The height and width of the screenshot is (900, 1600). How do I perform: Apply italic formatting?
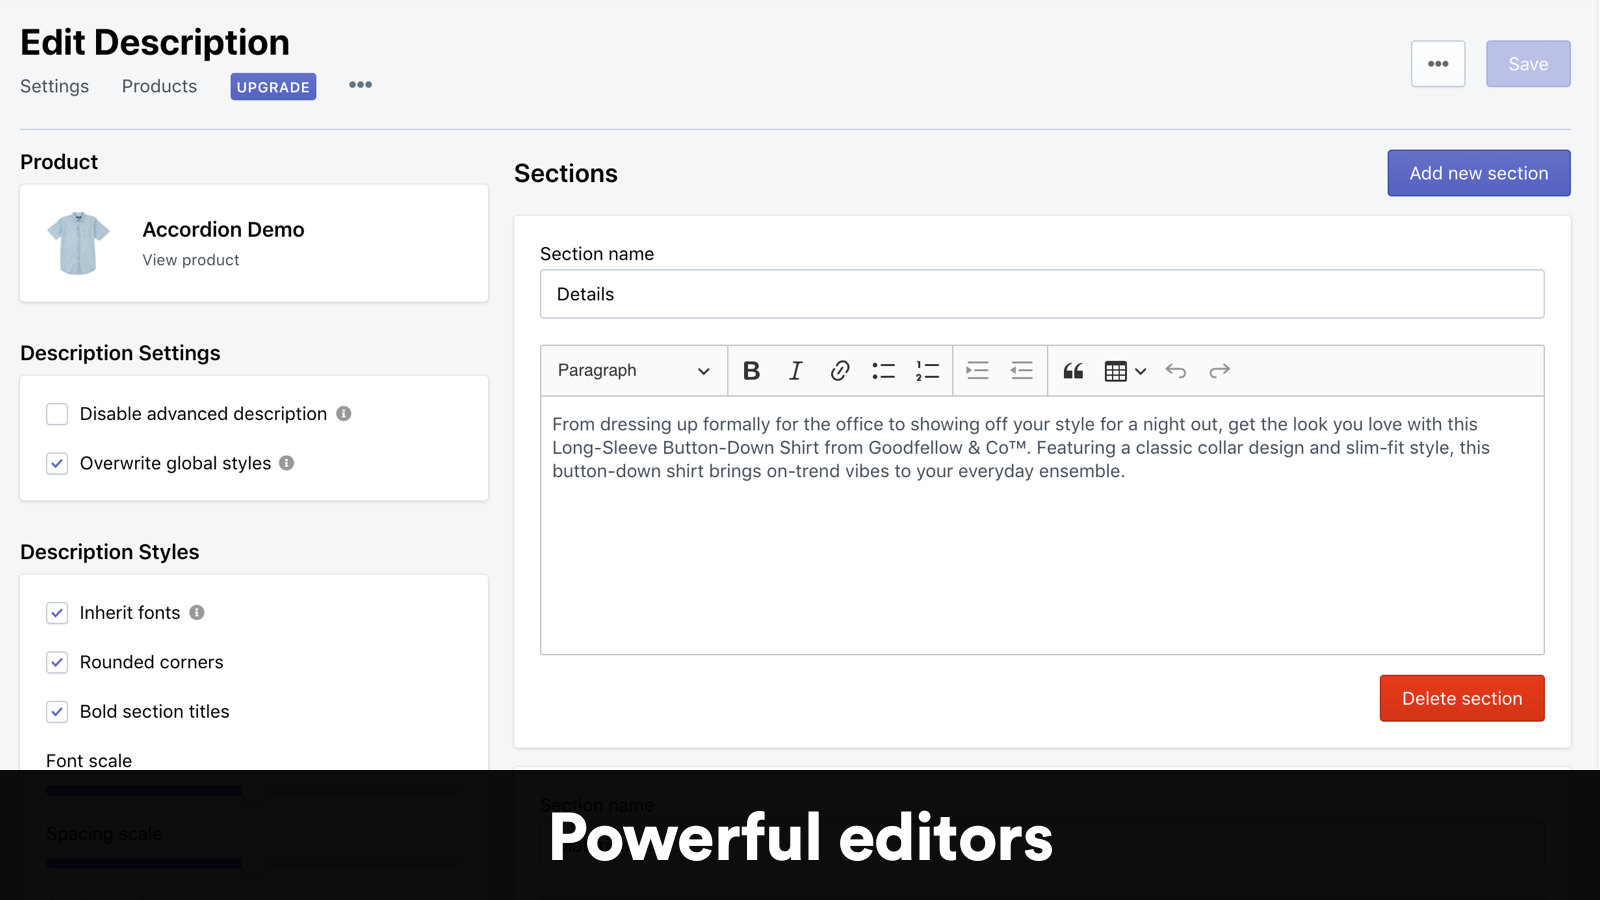tap(795, 370)
